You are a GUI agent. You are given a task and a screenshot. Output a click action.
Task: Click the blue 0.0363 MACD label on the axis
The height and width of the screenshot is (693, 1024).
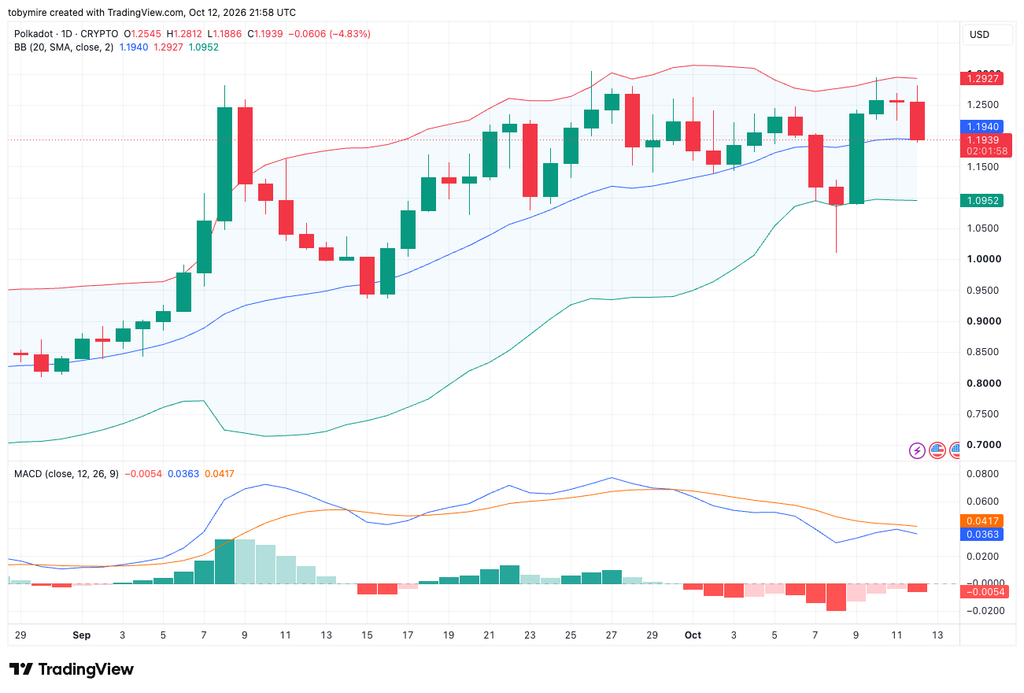982,534
